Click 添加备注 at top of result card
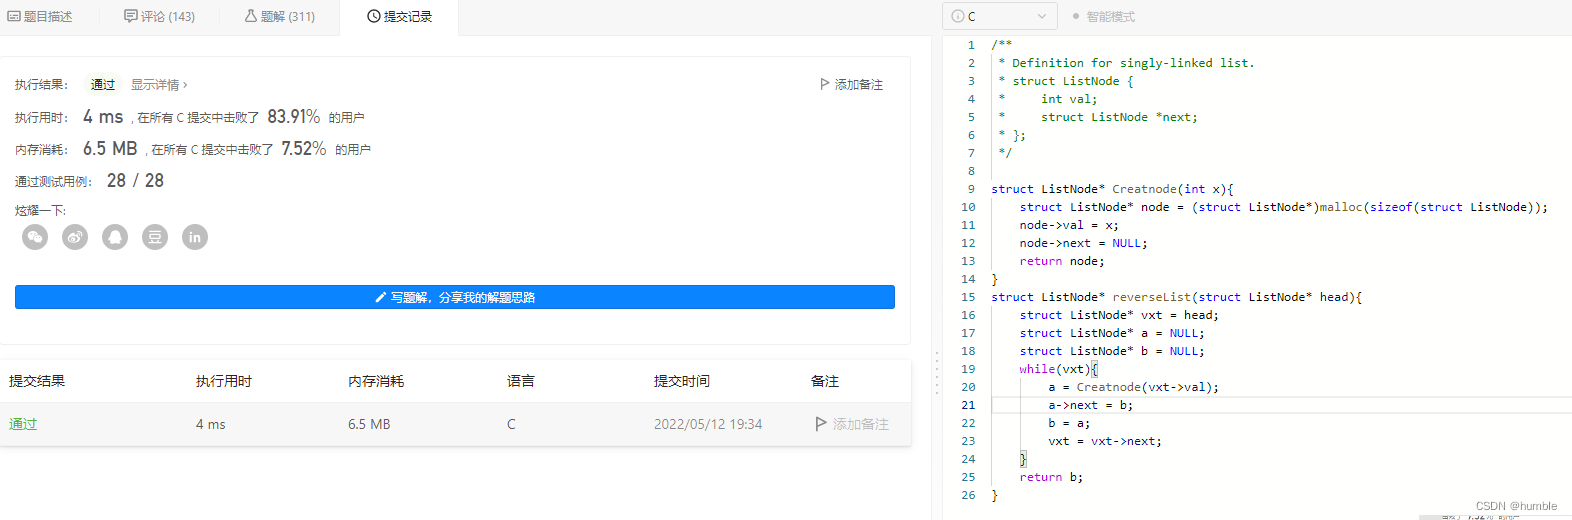This screenshot has height=520, width=1572. [851, 85]
